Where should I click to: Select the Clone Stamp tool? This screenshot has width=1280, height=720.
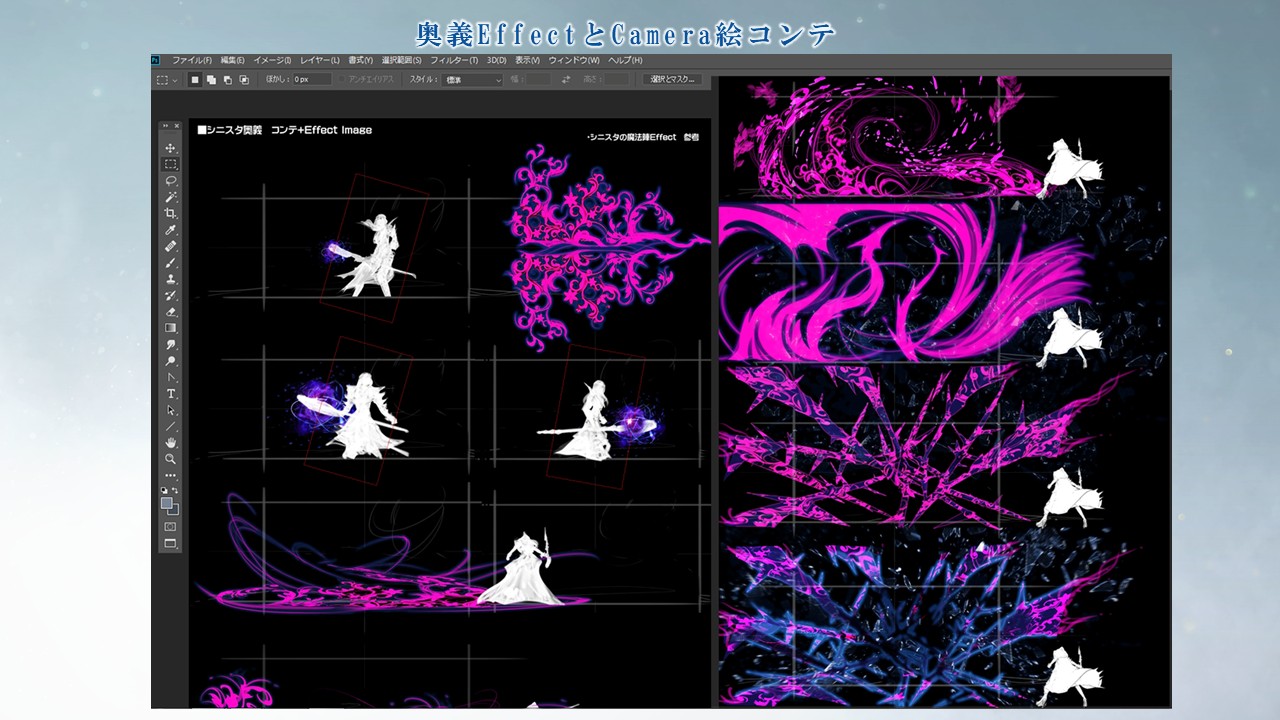[x=171, y=279]
